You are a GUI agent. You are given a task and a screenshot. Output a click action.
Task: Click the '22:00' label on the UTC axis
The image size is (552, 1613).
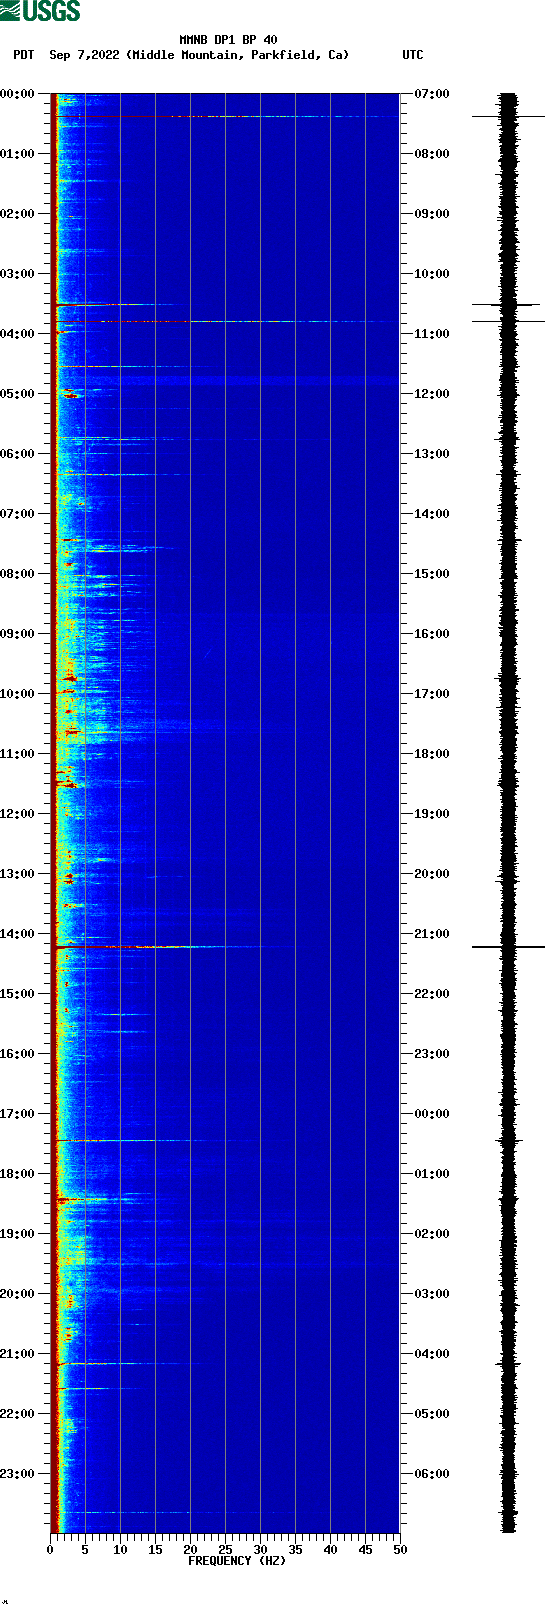click(432, 994)
